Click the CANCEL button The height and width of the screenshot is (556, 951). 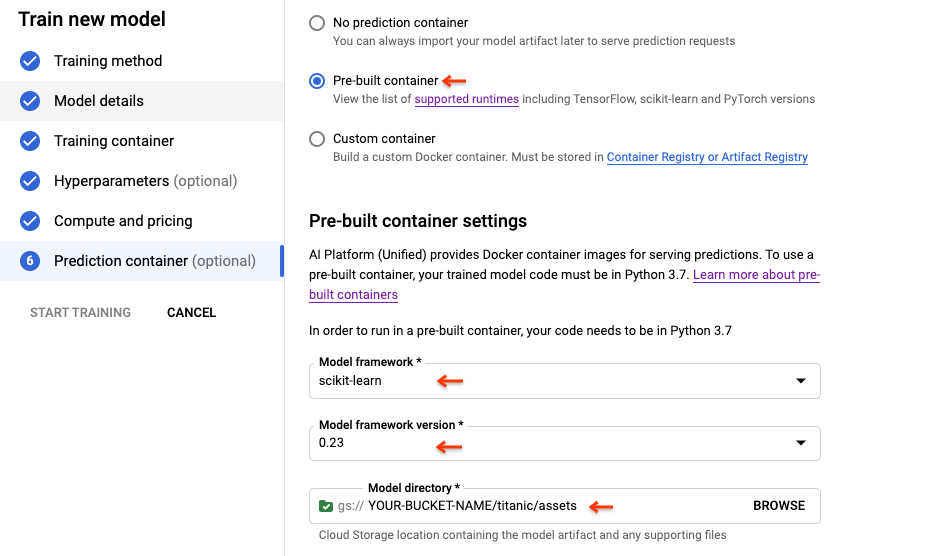tap(191, 313)
